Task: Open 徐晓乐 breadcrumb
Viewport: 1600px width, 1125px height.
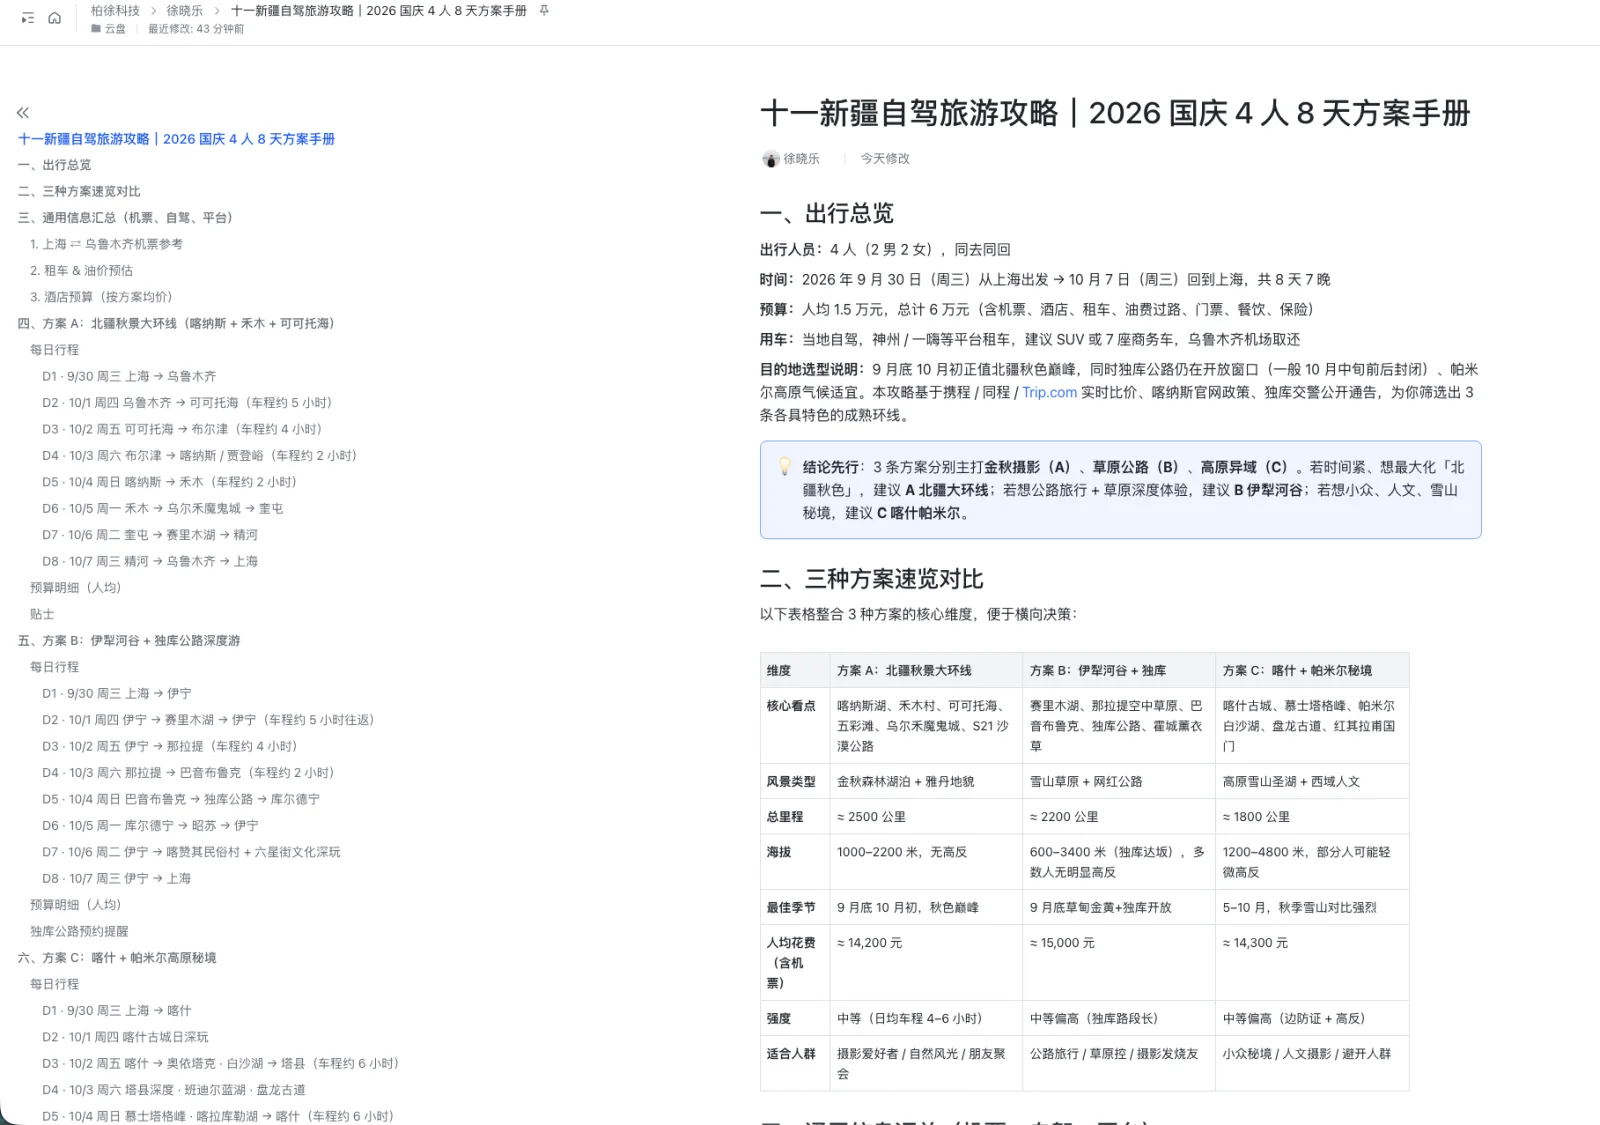Action: tap(184, 11)
